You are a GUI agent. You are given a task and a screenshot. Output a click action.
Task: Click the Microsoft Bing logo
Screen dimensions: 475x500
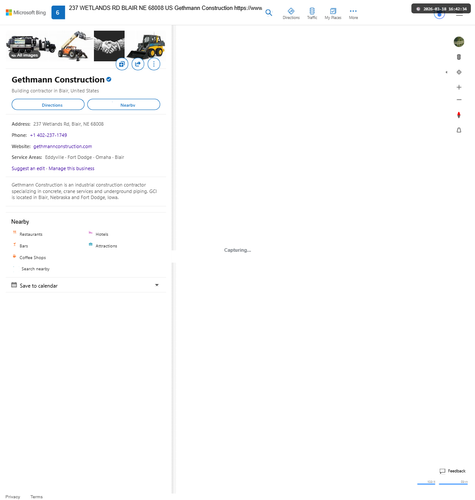point(26,12)
